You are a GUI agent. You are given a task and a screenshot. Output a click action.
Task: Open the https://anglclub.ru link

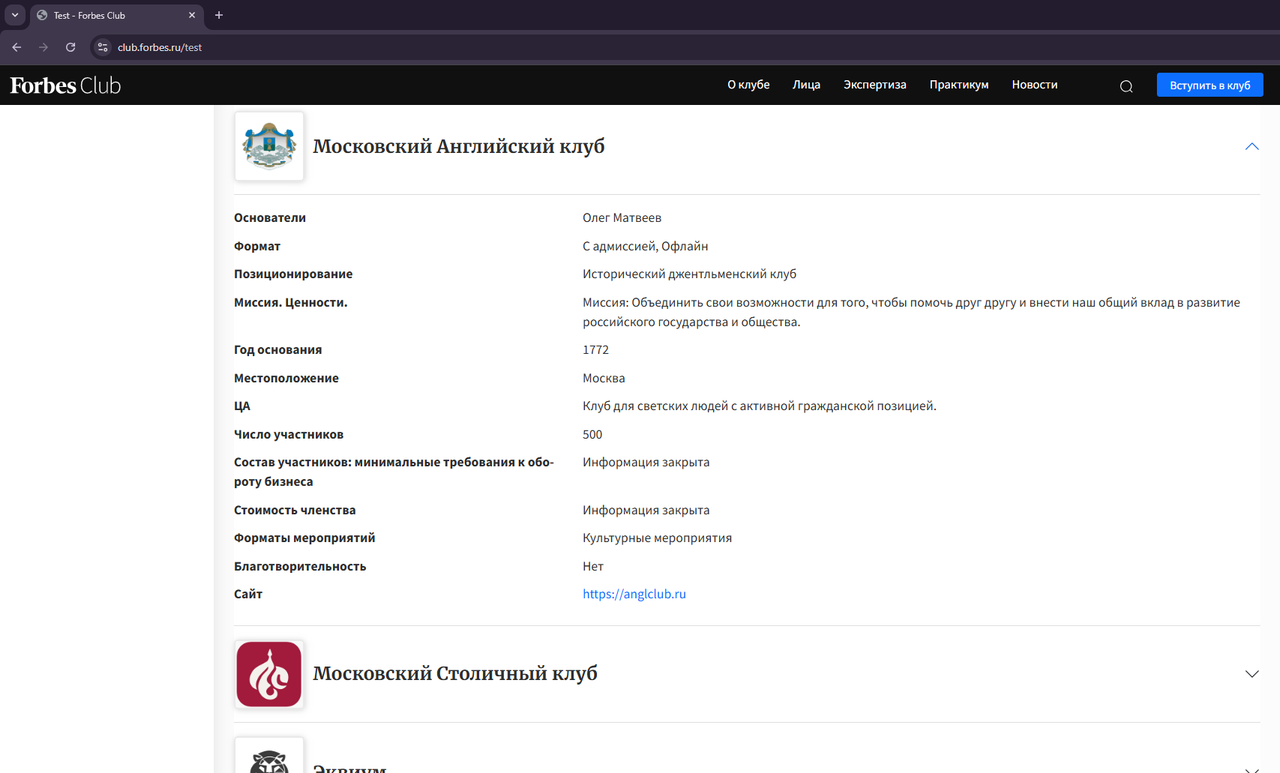pyautogui.click(x=634, y=594)
